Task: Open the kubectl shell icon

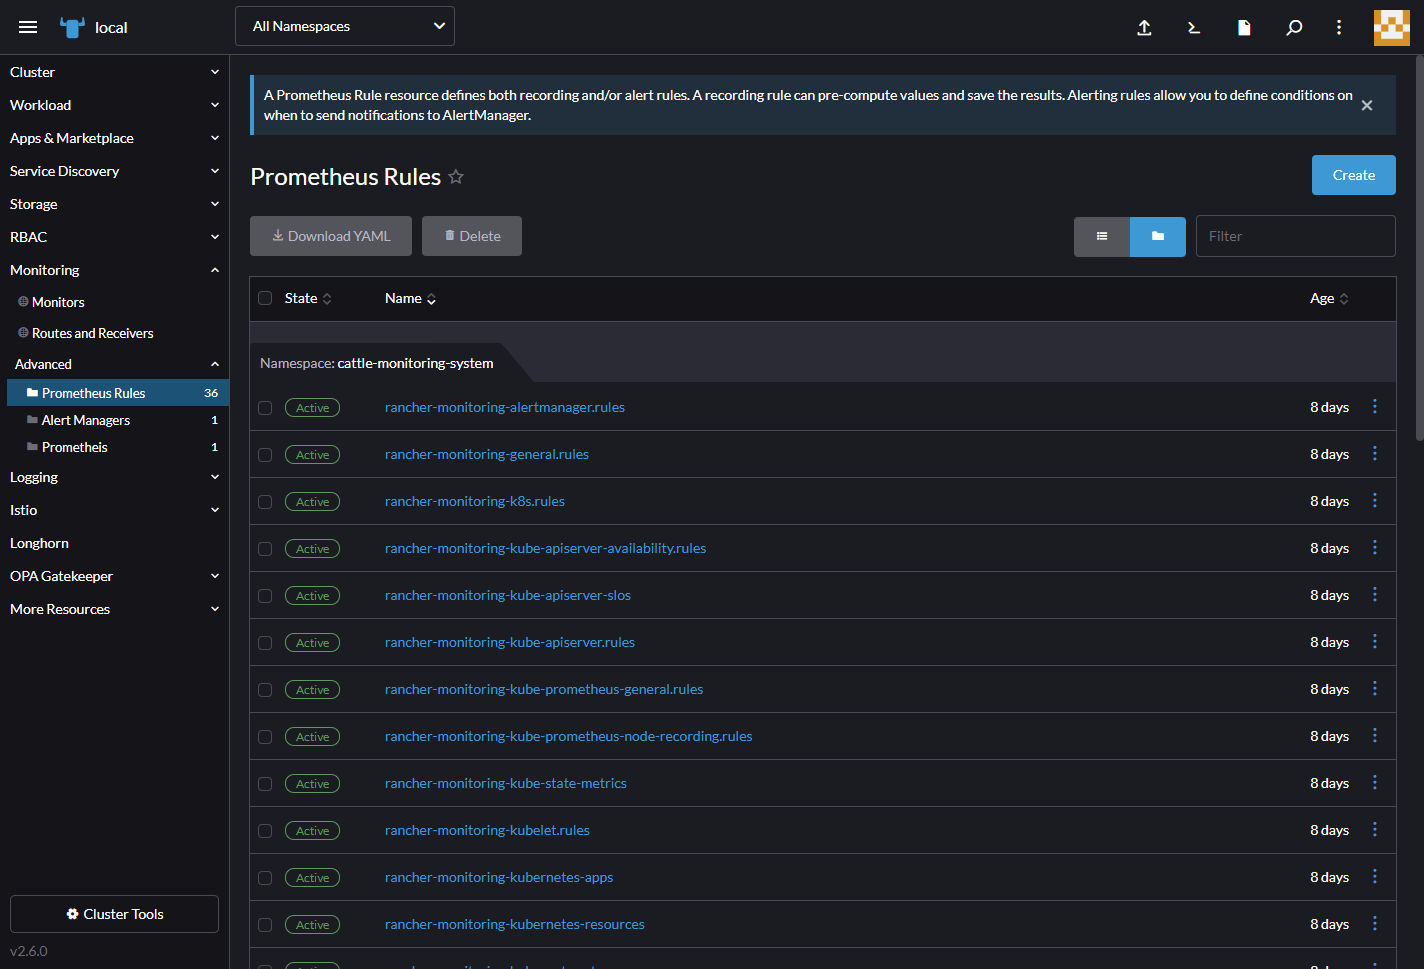Action: 1194,27
